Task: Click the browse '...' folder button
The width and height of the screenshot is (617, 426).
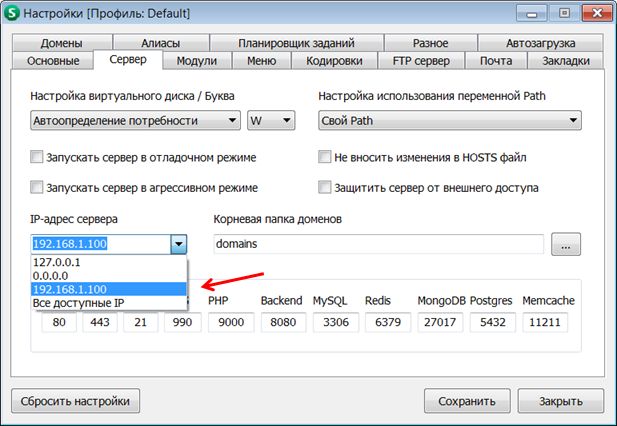Action: [x=566, y=244]
